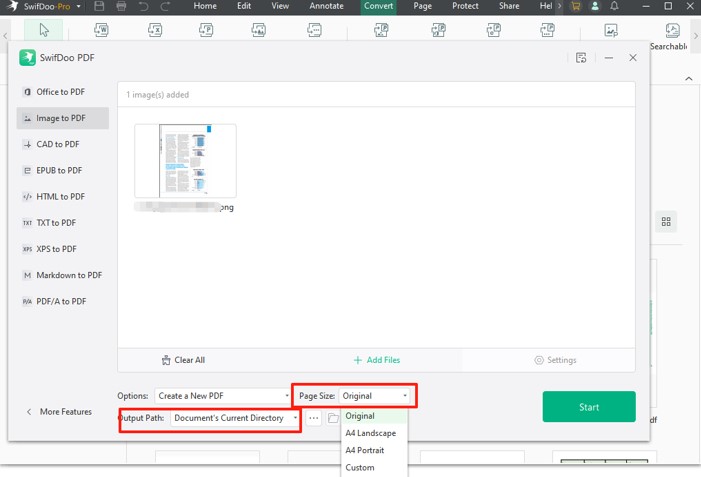701x477 pixels.
Task: Click Add Files
Action: click(377, 360)
